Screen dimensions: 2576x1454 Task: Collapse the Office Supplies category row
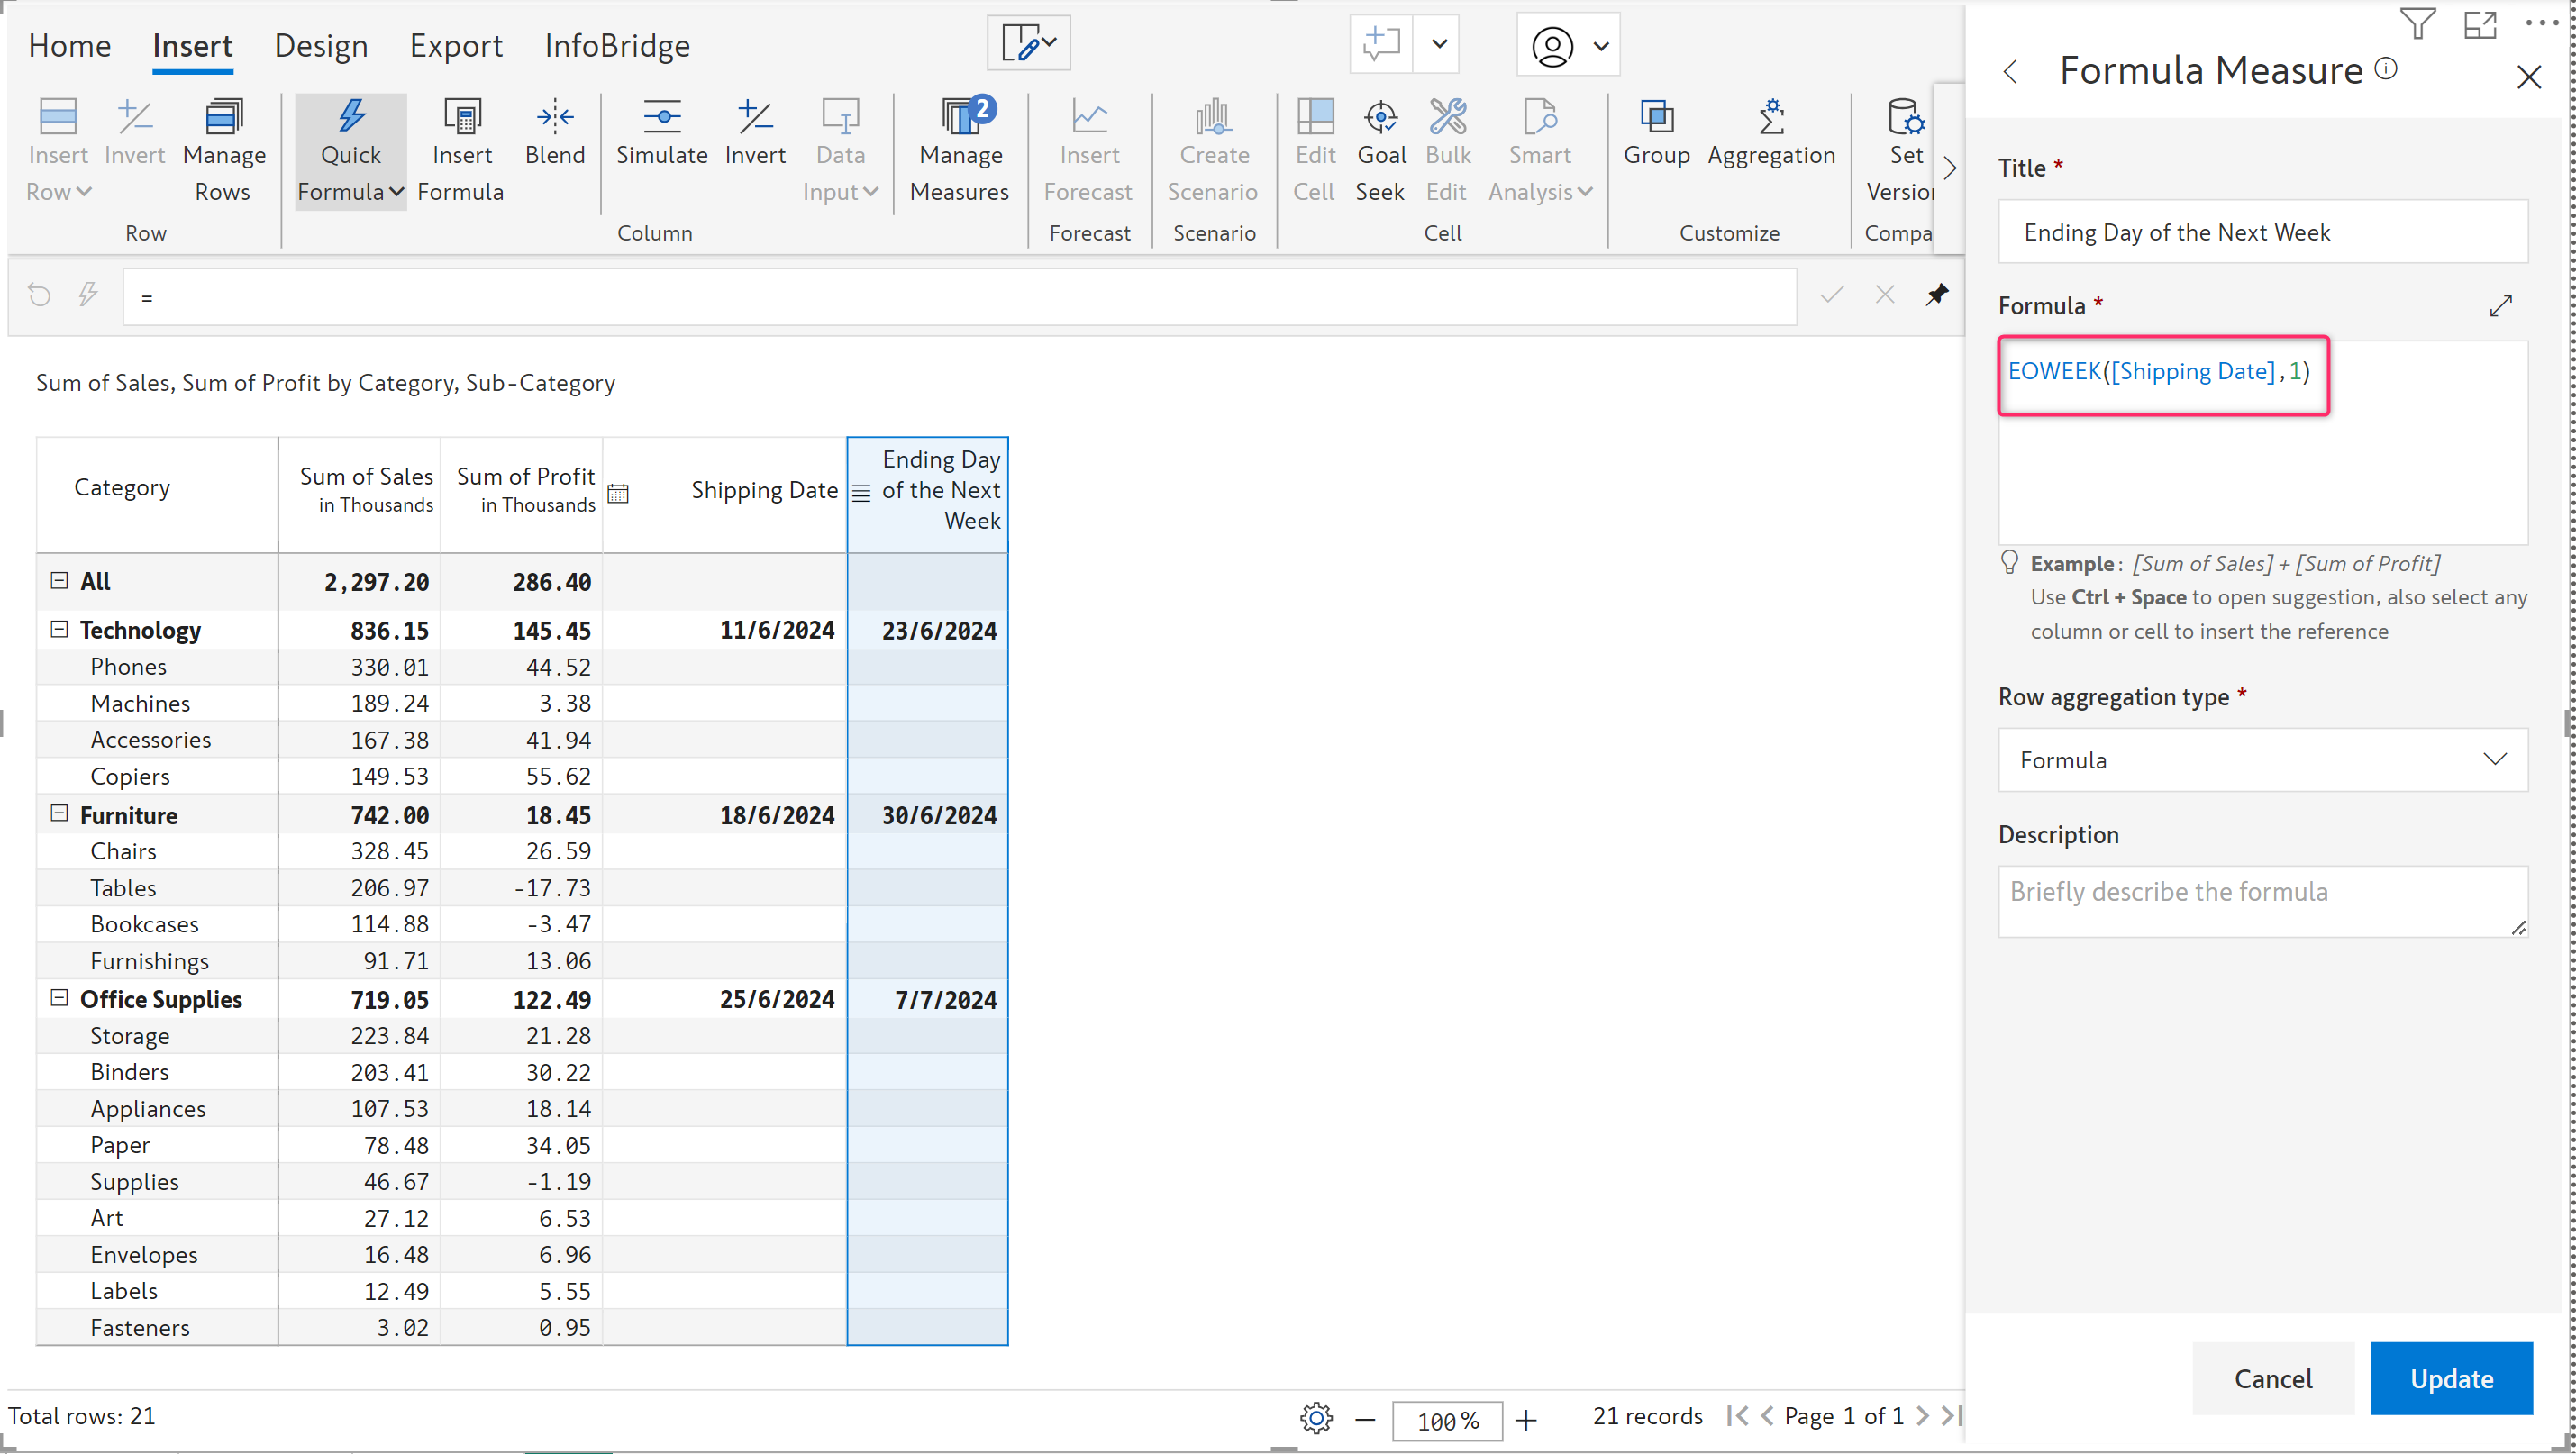tap(59, 998)
